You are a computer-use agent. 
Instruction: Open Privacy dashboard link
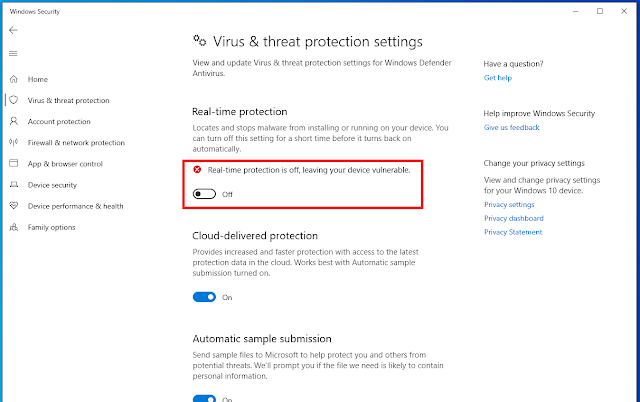click(513, 218)
